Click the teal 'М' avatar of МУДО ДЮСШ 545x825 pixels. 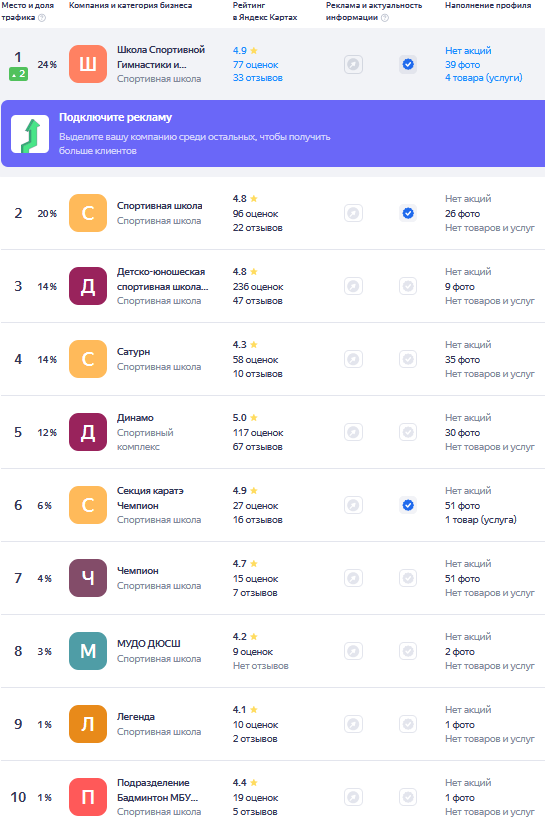(88, 651)
